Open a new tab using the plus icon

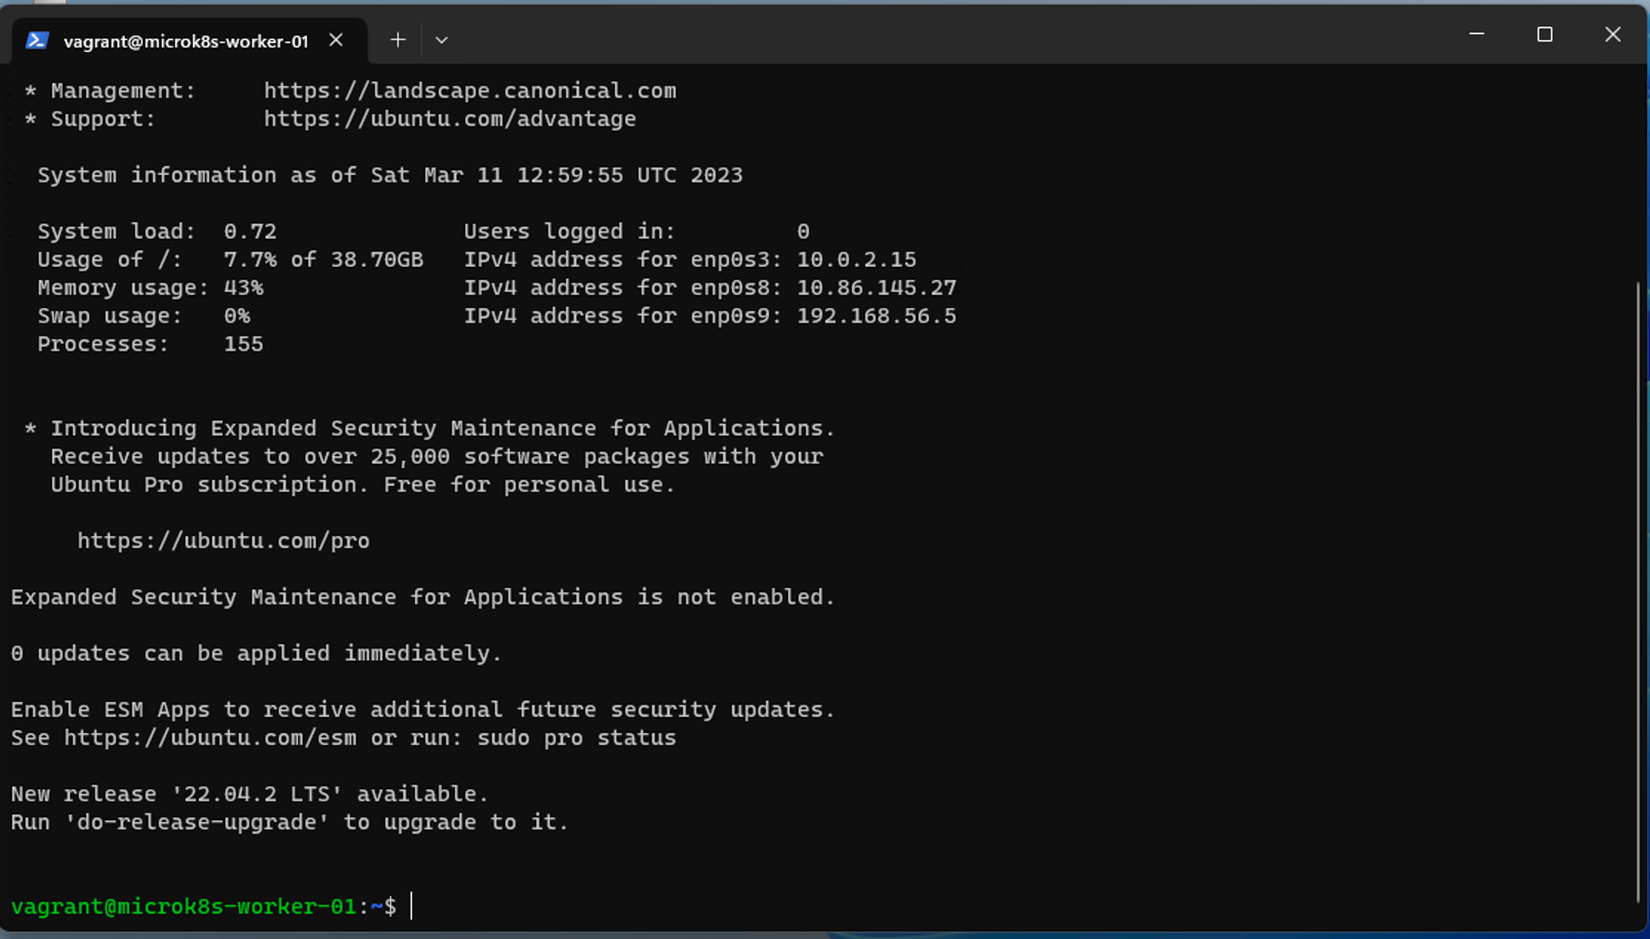coord(397,39)
